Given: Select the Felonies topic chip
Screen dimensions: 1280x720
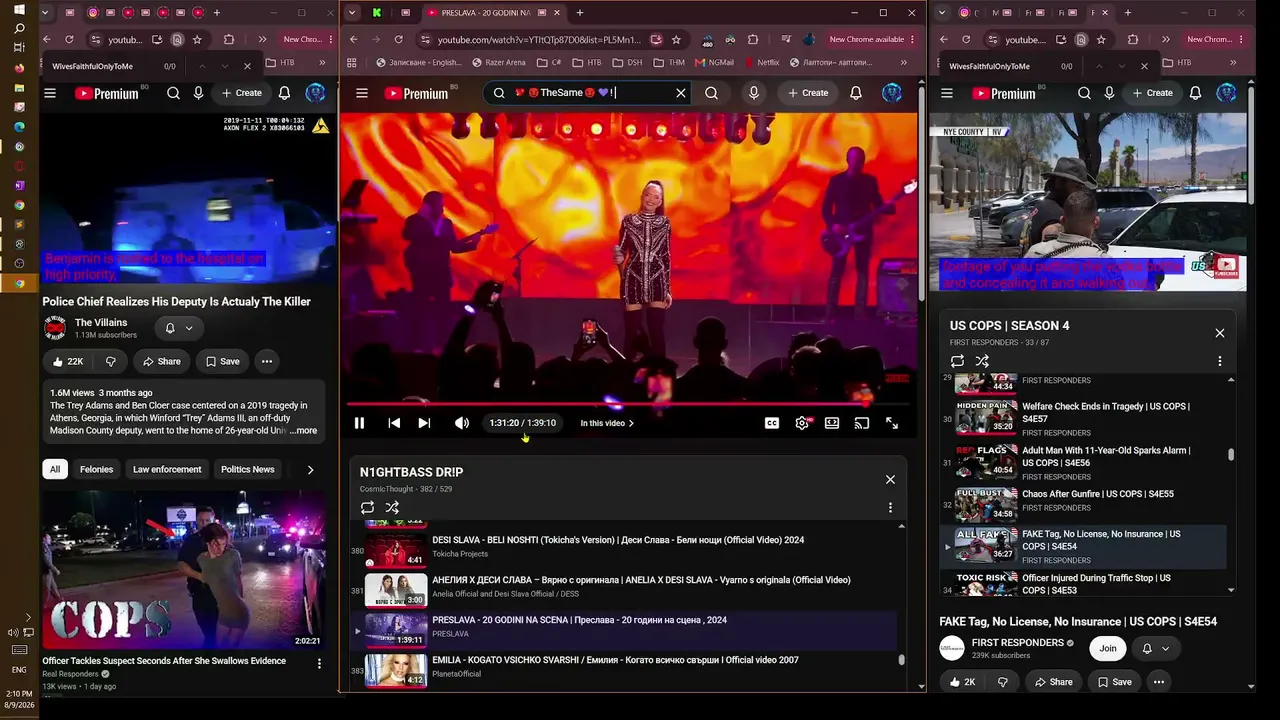Looking at the screenshot, I should click(x=97, y=469).
